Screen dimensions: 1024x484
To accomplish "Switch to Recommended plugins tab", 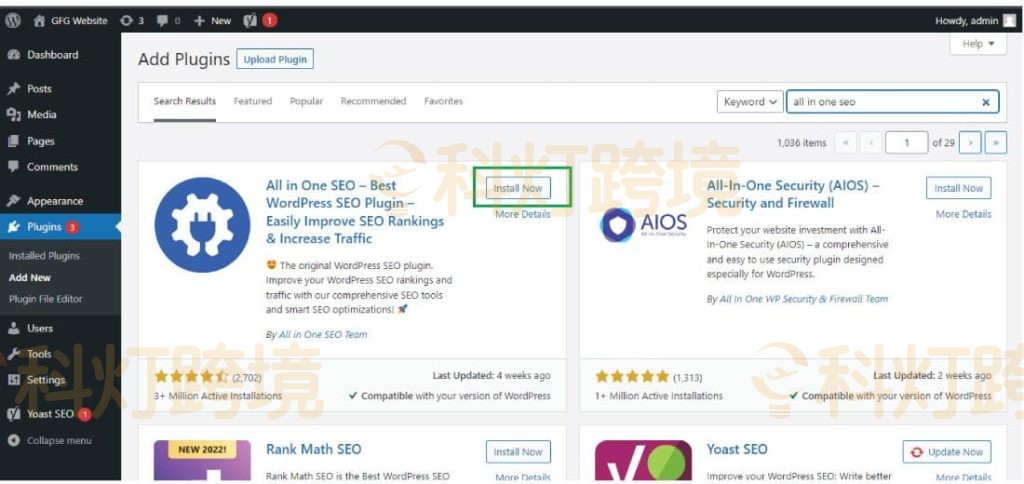I will 374,101.
